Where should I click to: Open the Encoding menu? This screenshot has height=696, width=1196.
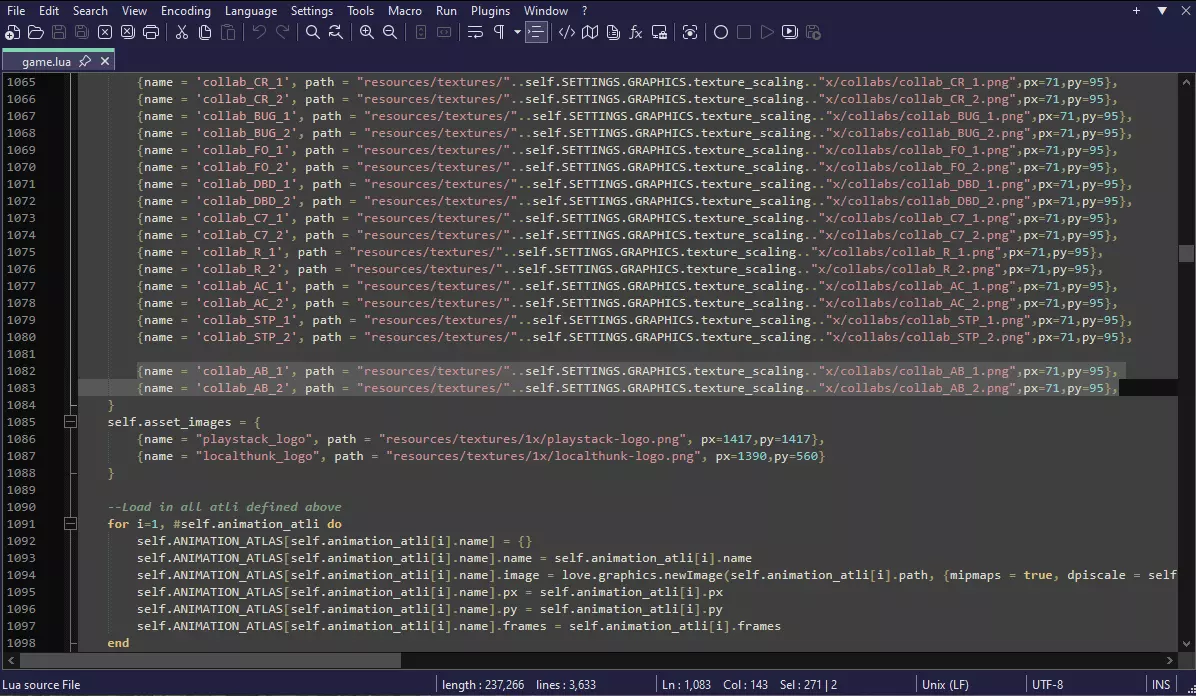(x=185, y=11)
